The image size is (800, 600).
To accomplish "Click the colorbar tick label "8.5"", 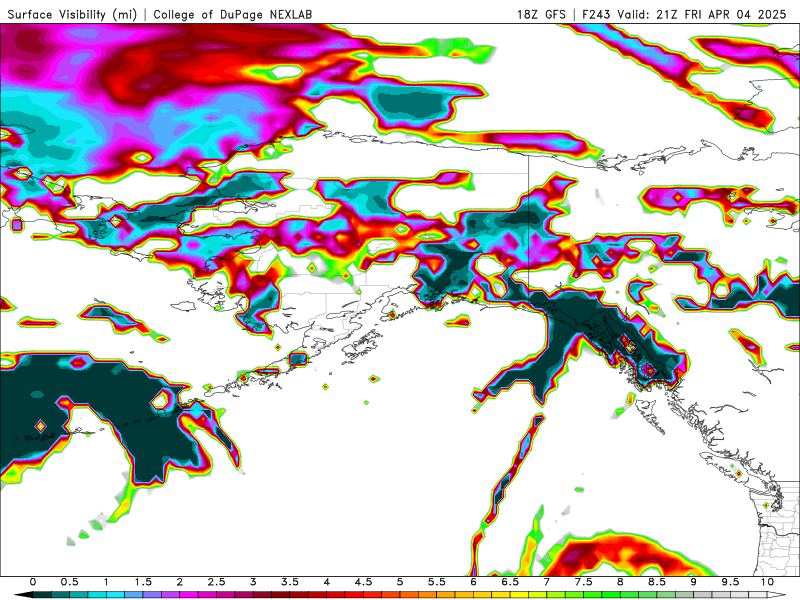I will click(x=657, y=582).
